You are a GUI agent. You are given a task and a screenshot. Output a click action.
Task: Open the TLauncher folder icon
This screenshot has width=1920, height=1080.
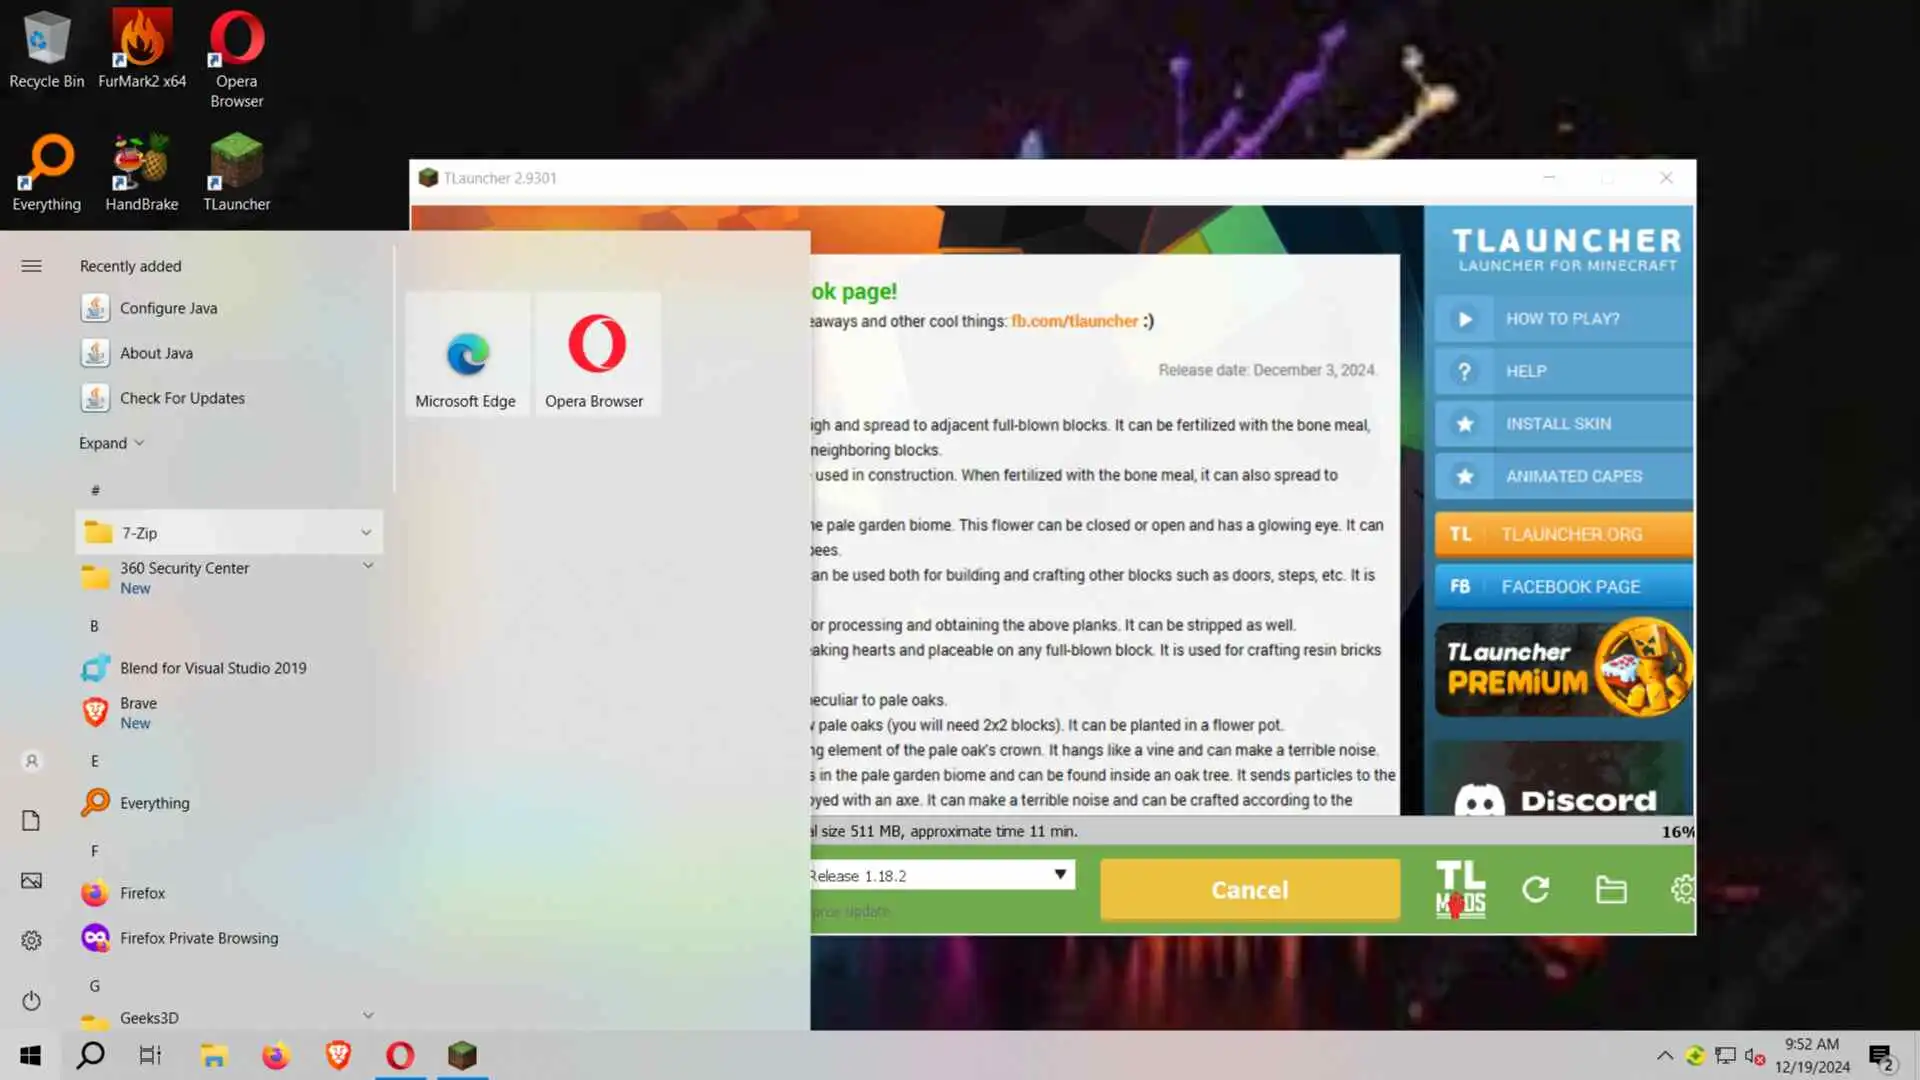pyautogui.click(x=1611, y=889)
